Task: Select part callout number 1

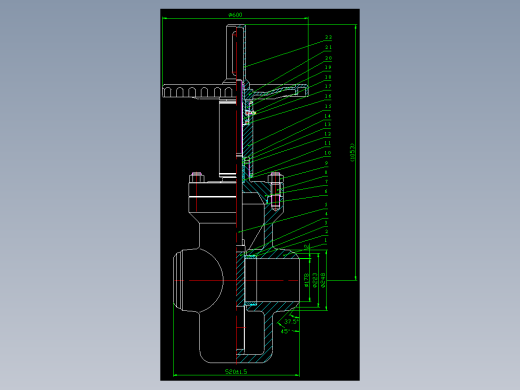Action: tap(326, 240)
